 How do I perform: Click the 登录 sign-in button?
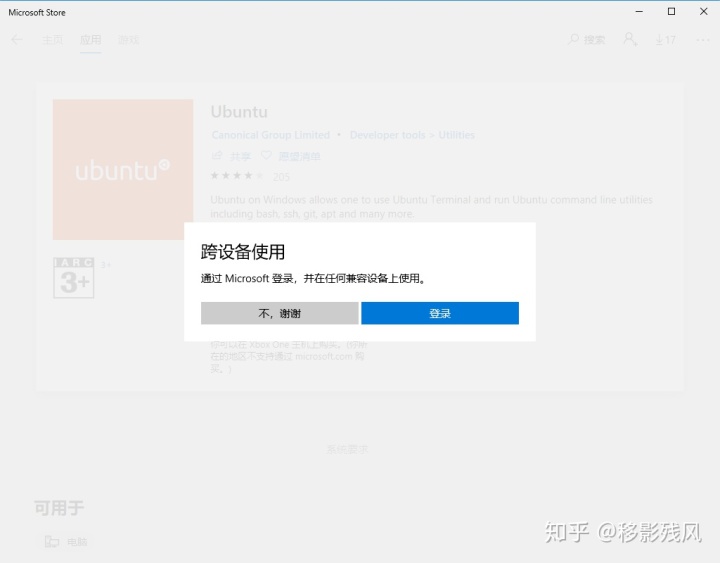[440, 313]
